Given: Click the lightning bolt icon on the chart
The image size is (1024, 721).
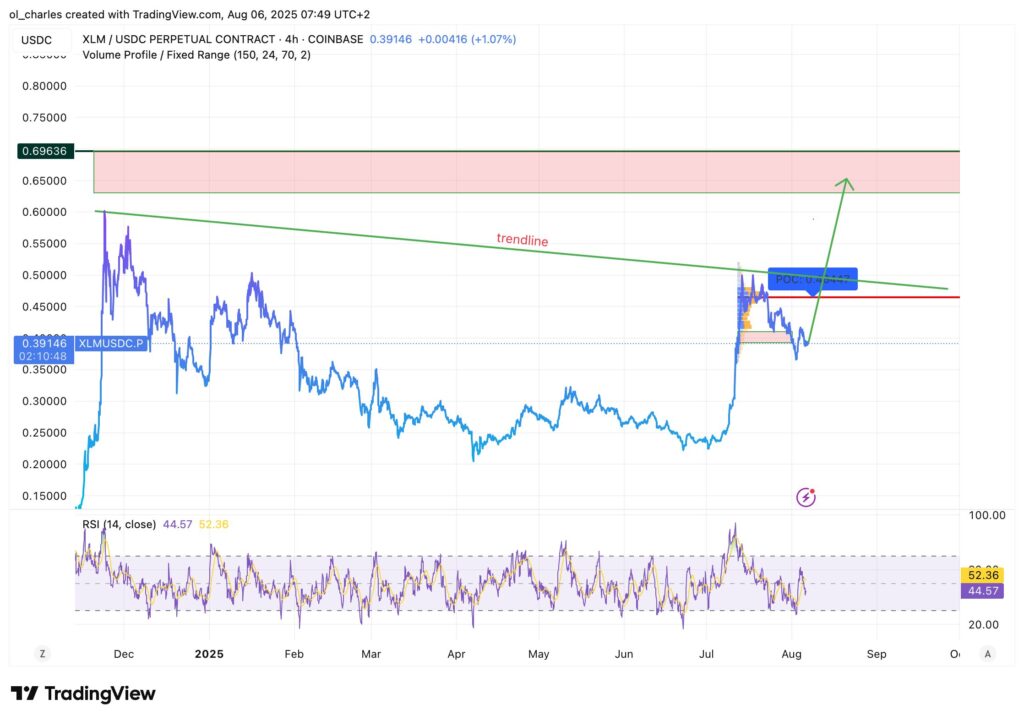Looking at the screenshot, I should (x=805, y=497).
